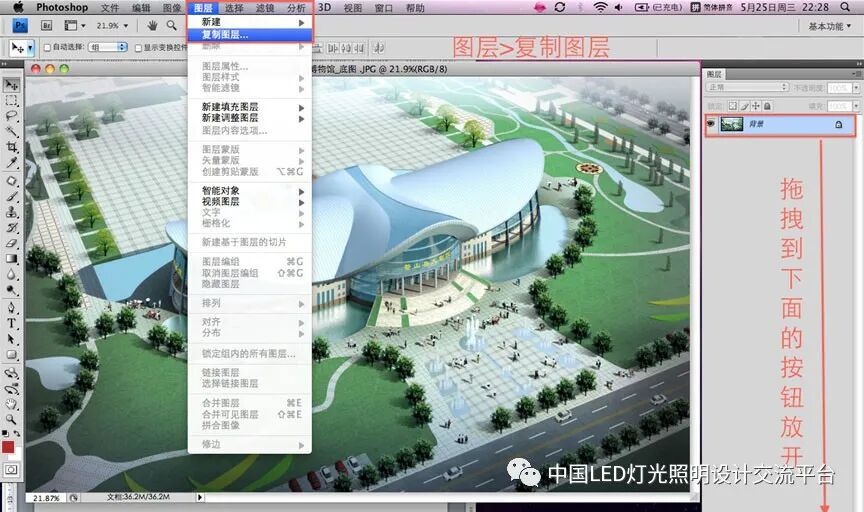The width and height of the screenshot is (864, 512).
Task: Select the History Brush tool
Action: (12, 228)
